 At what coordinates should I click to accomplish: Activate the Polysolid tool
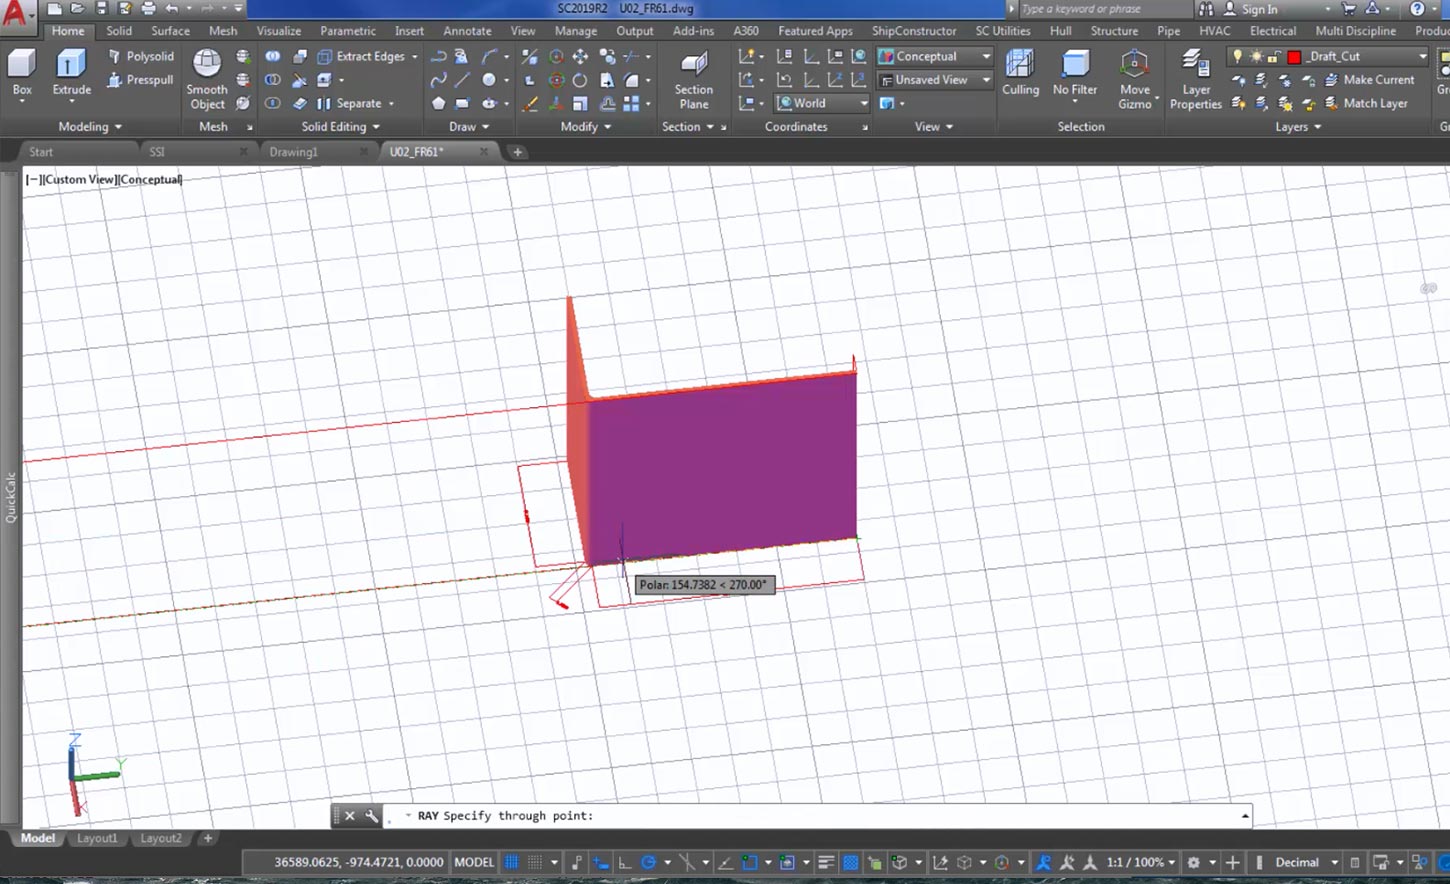148,56
